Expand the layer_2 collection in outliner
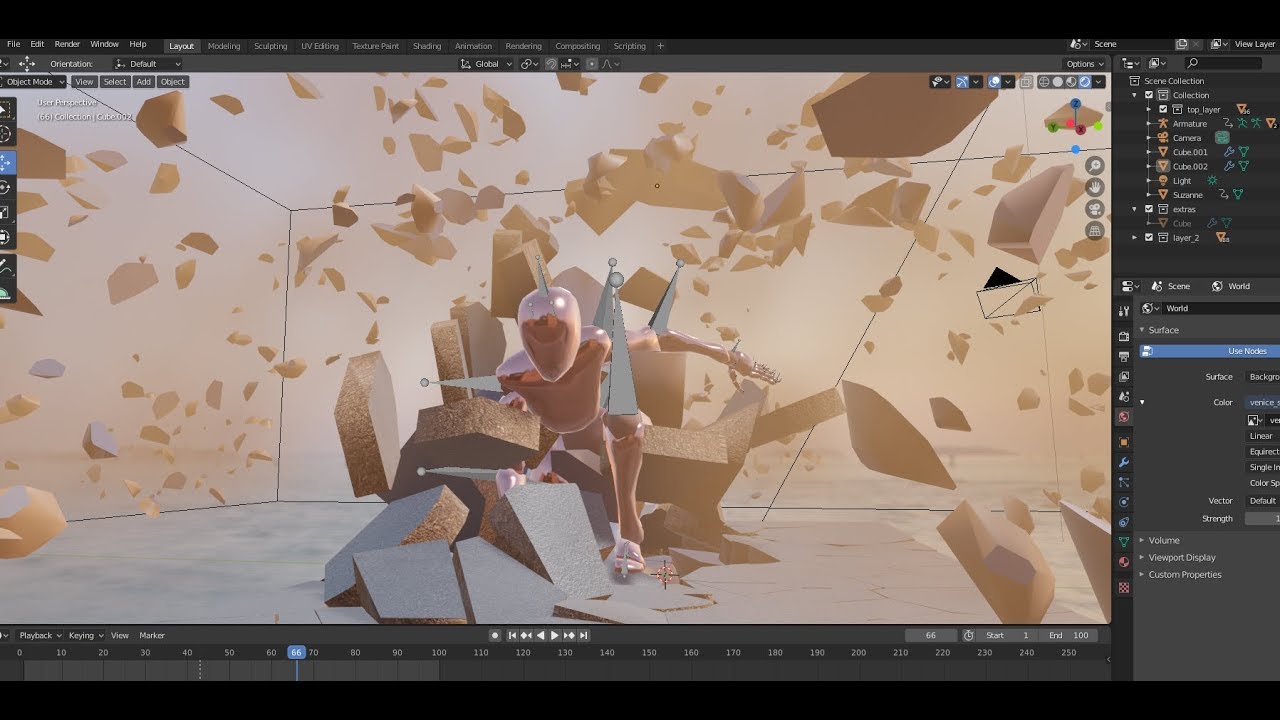Viewport: 1280px width, 720px height. pos(1135,238)
